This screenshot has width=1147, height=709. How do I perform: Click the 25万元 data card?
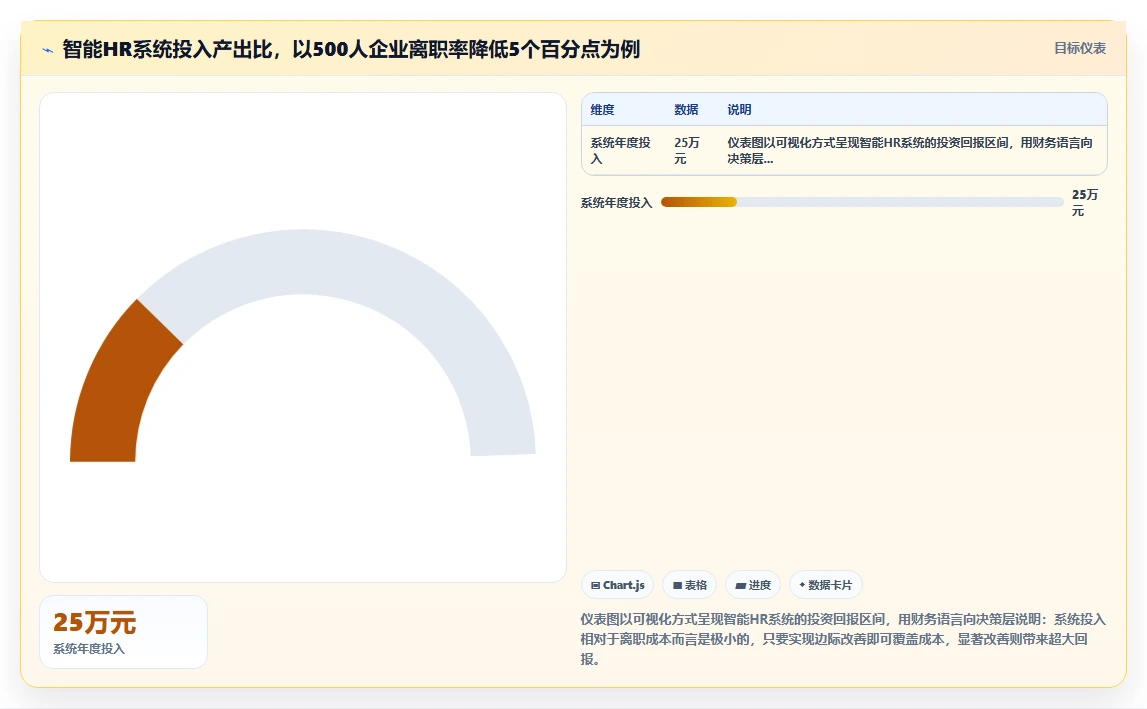(x=124, y=632)
